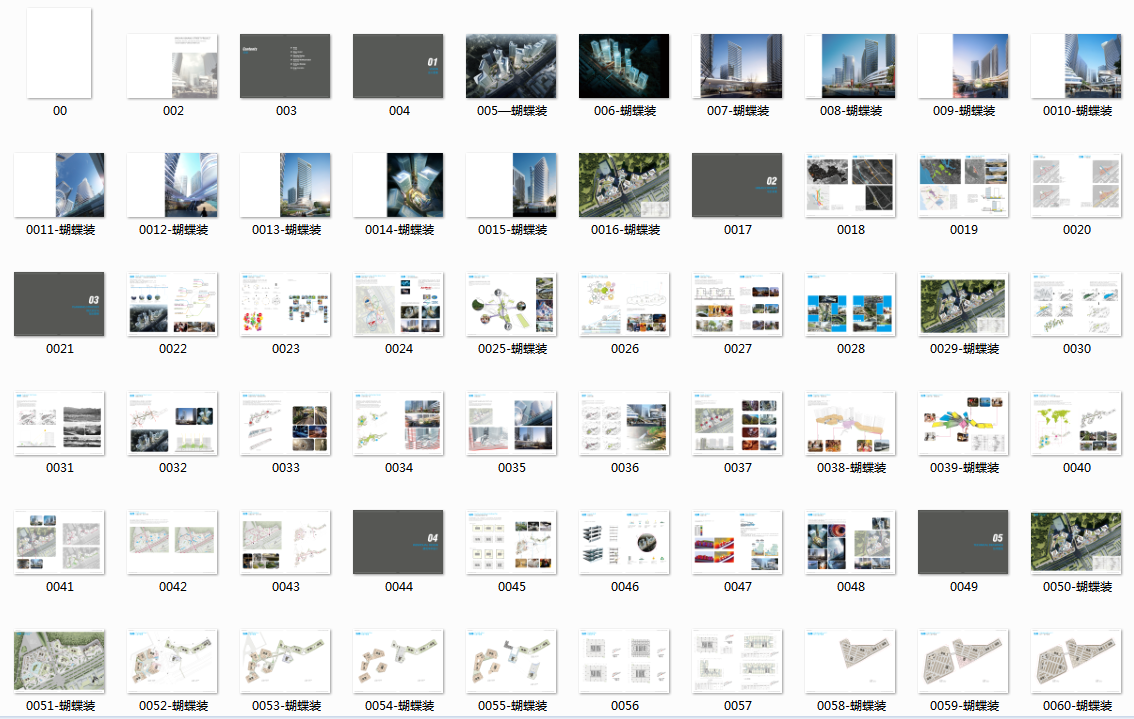Select the world map thumbnail 0040
The image size is (1134, 719).
(1076, 423)
